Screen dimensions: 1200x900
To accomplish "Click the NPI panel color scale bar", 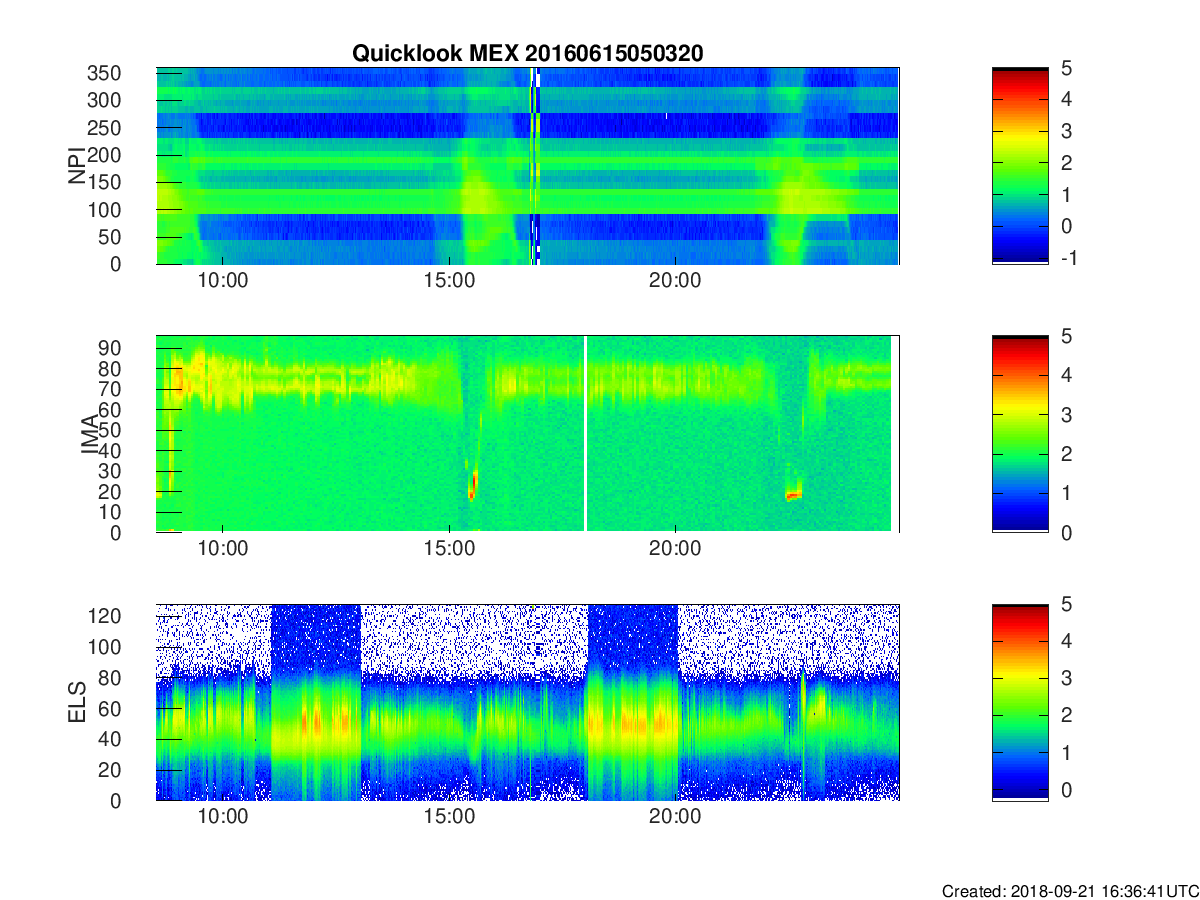I will coord(1020,166).
